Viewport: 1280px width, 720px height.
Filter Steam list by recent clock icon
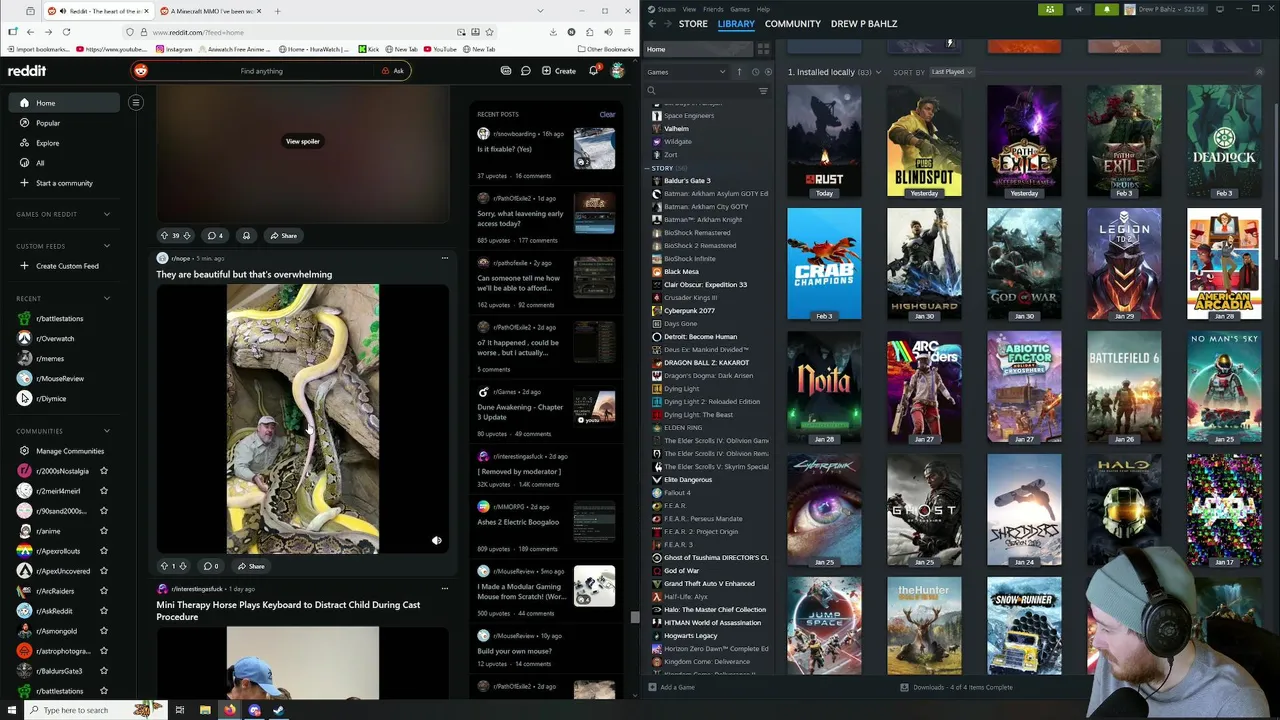point(755,72)
